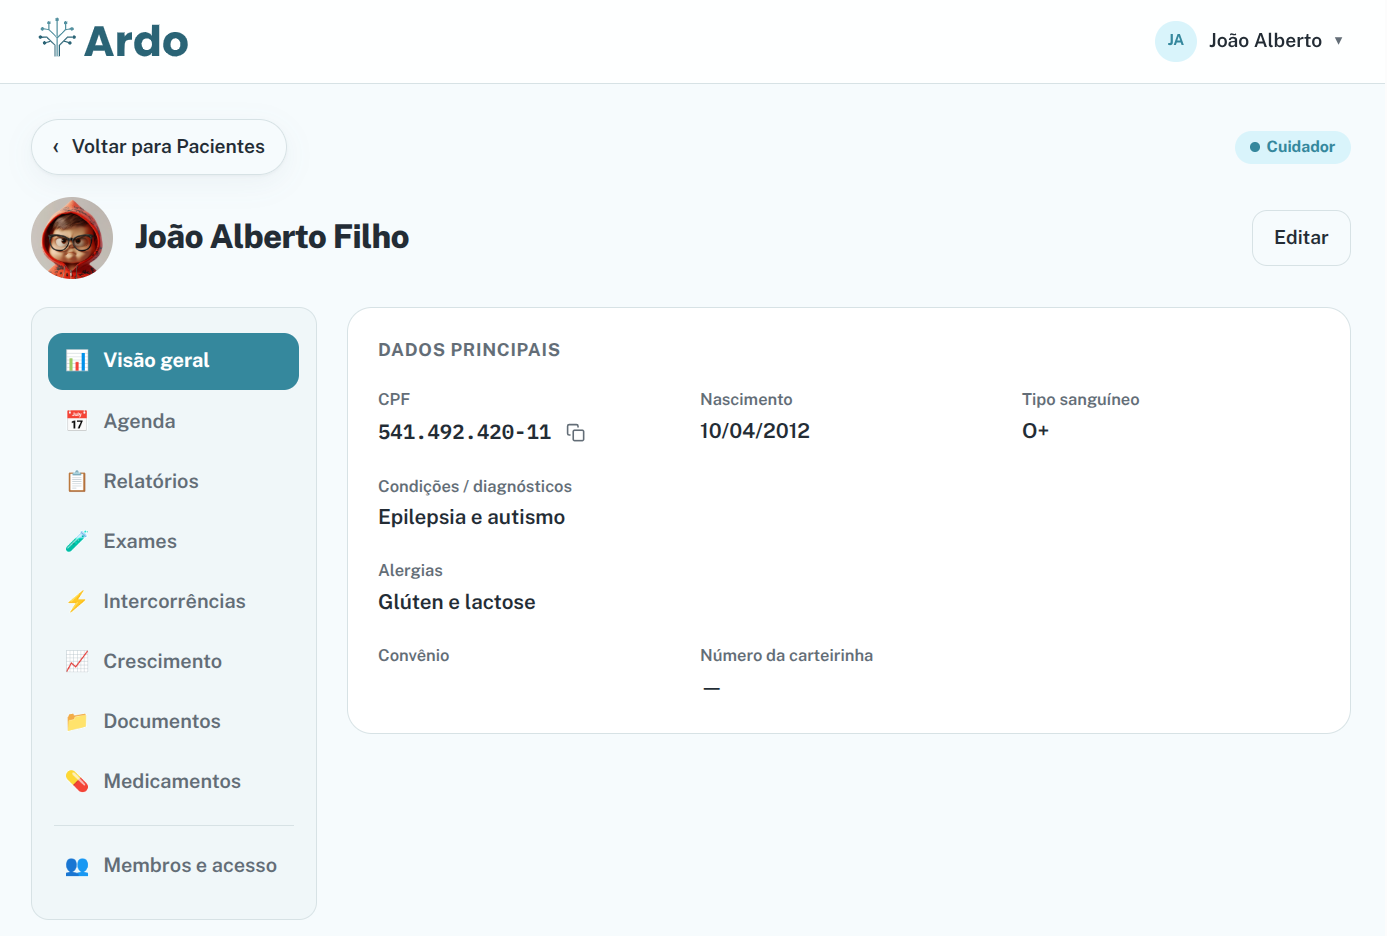
Task: Go to Medicamentos section
Action: click(173, 781)
